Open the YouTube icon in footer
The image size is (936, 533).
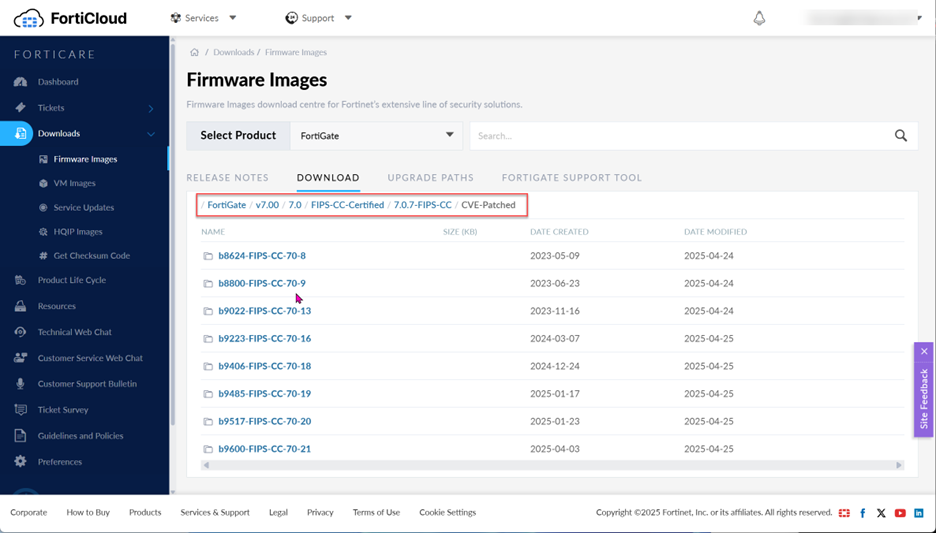point(900,513)
